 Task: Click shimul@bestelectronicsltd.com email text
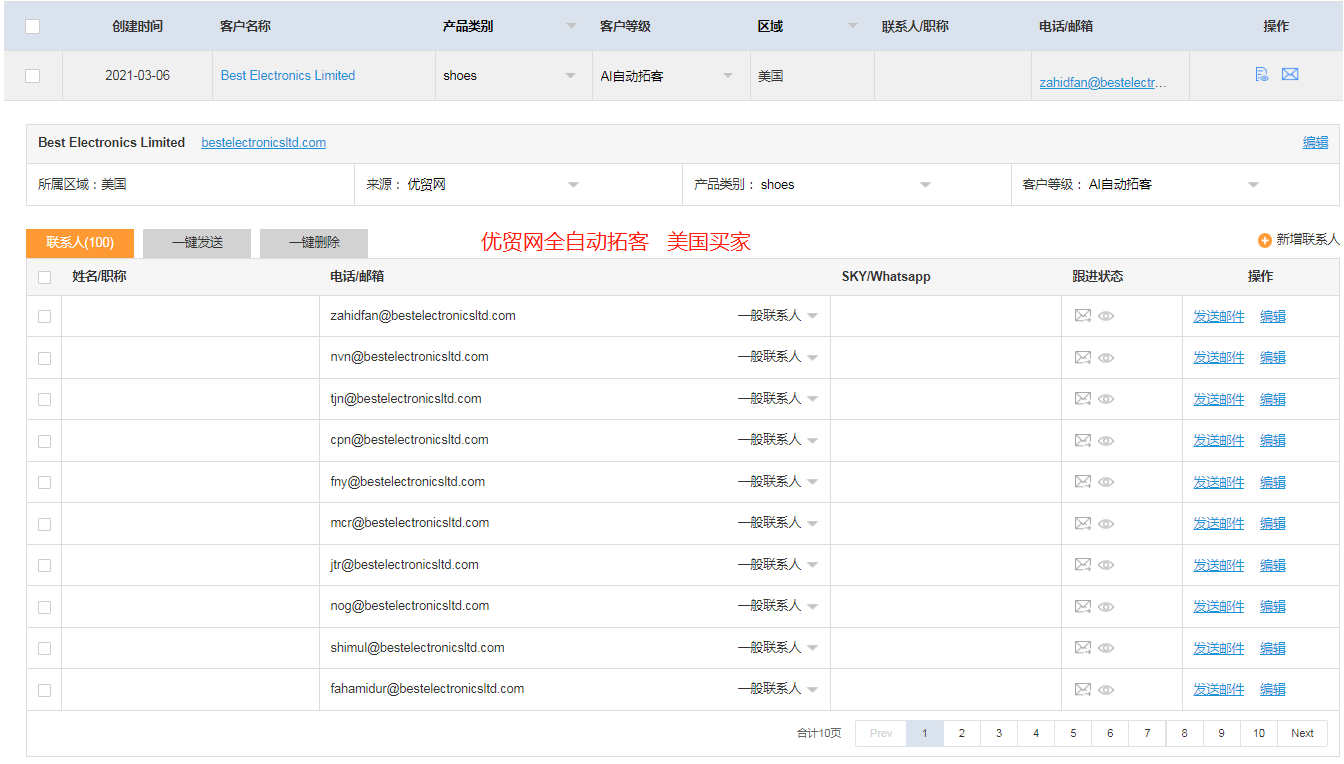click(417, 647)
